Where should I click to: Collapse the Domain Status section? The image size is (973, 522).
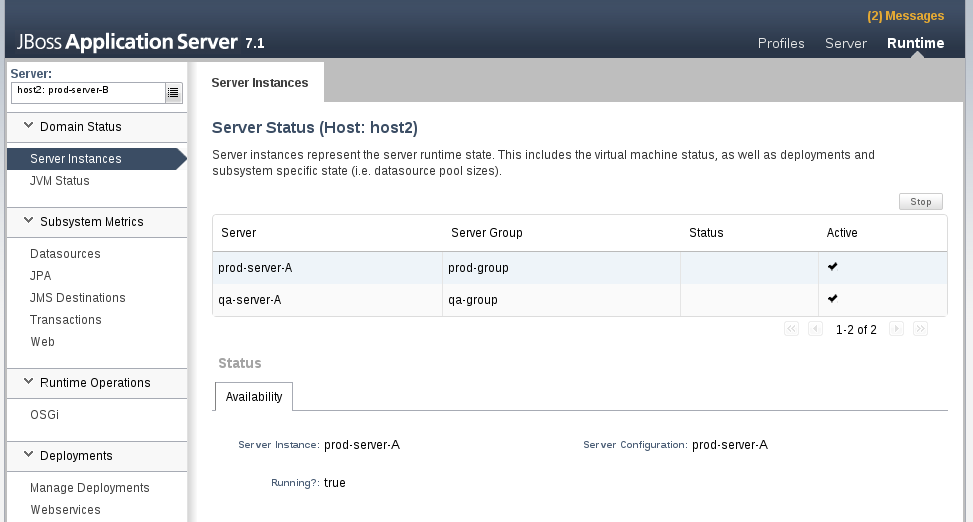tap(28, 126)
